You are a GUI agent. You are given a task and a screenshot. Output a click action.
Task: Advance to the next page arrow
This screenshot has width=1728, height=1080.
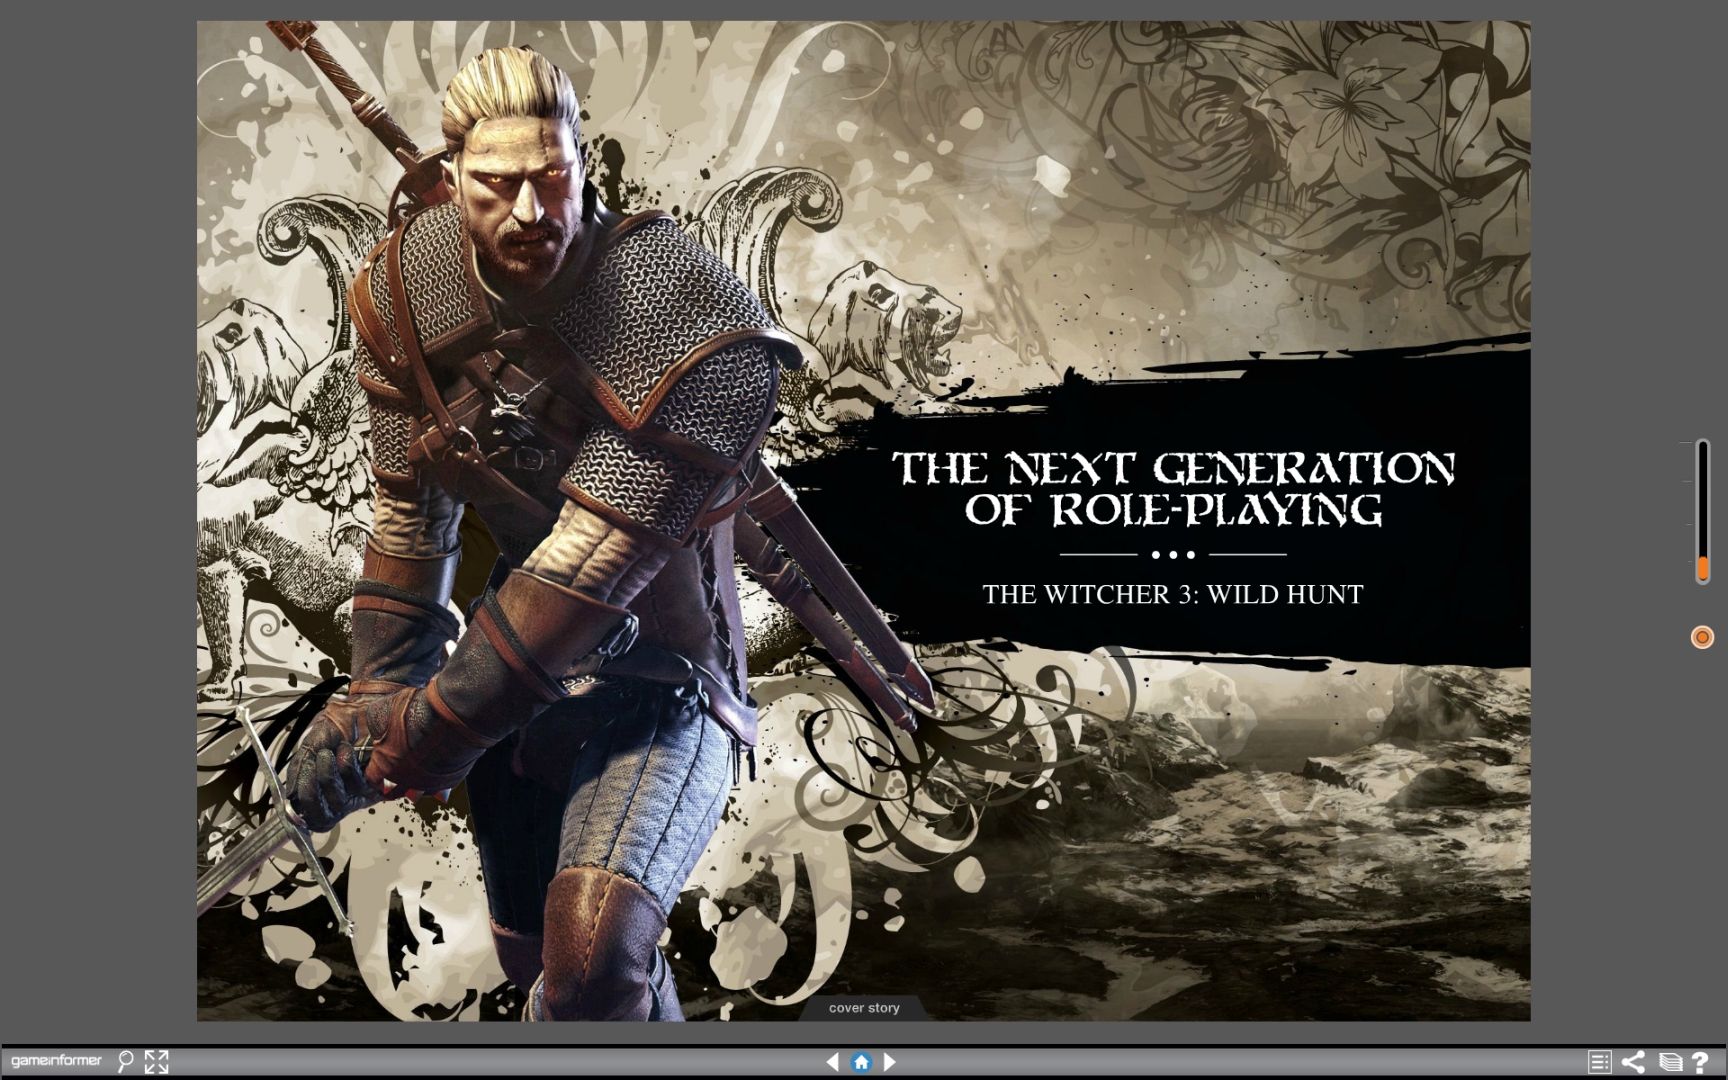click(890, 1062)
